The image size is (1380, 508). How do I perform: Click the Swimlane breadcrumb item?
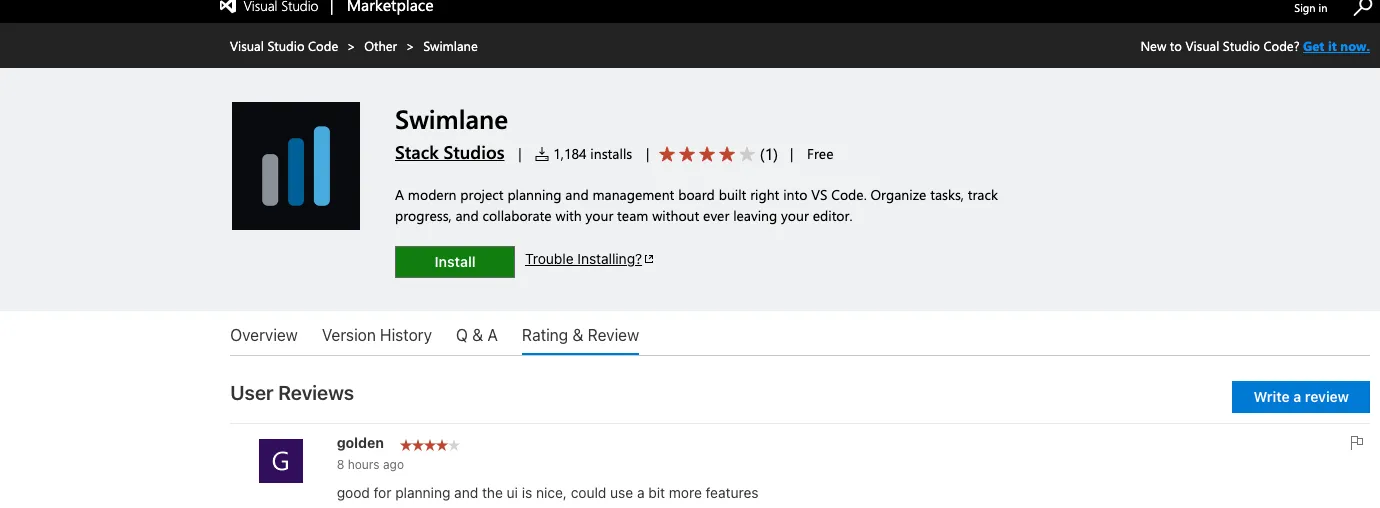coord(450,47)
